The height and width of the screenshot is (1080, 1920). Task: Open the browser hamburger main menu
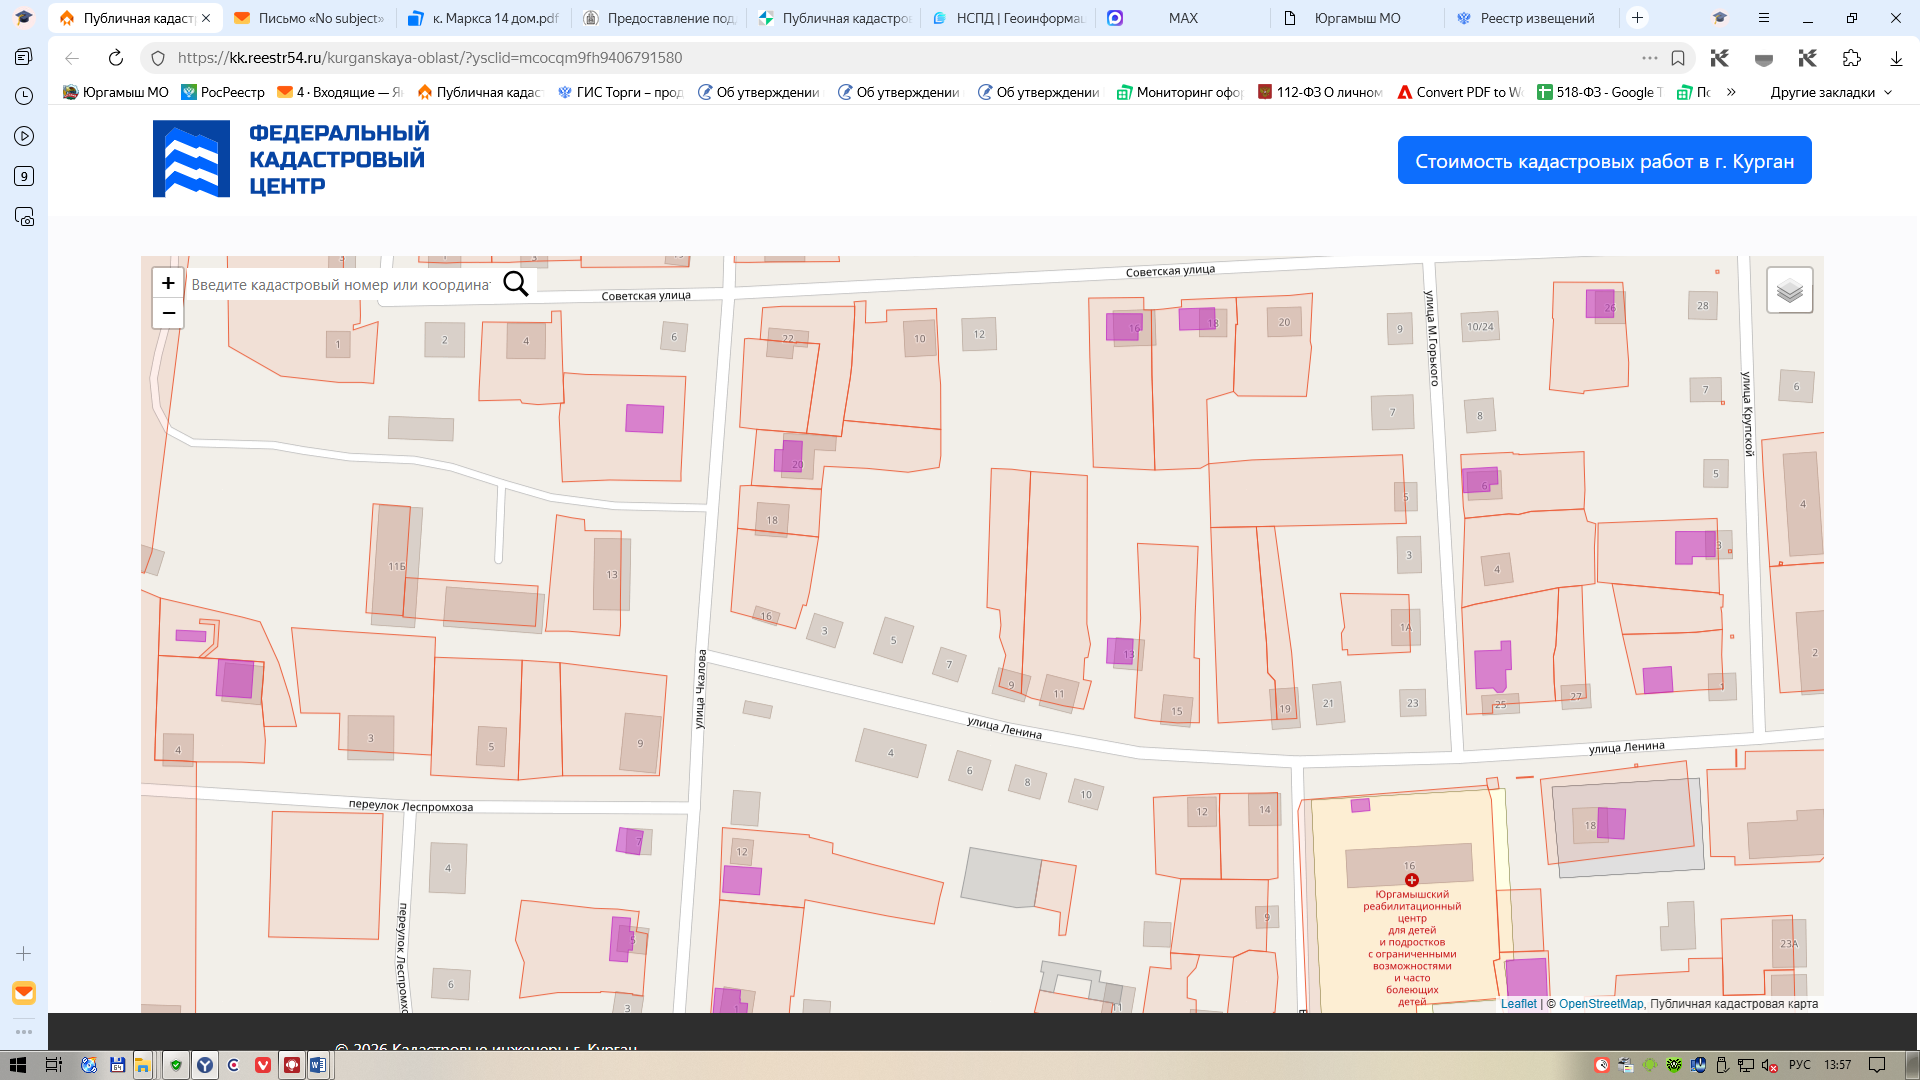tap(1763, 18)
